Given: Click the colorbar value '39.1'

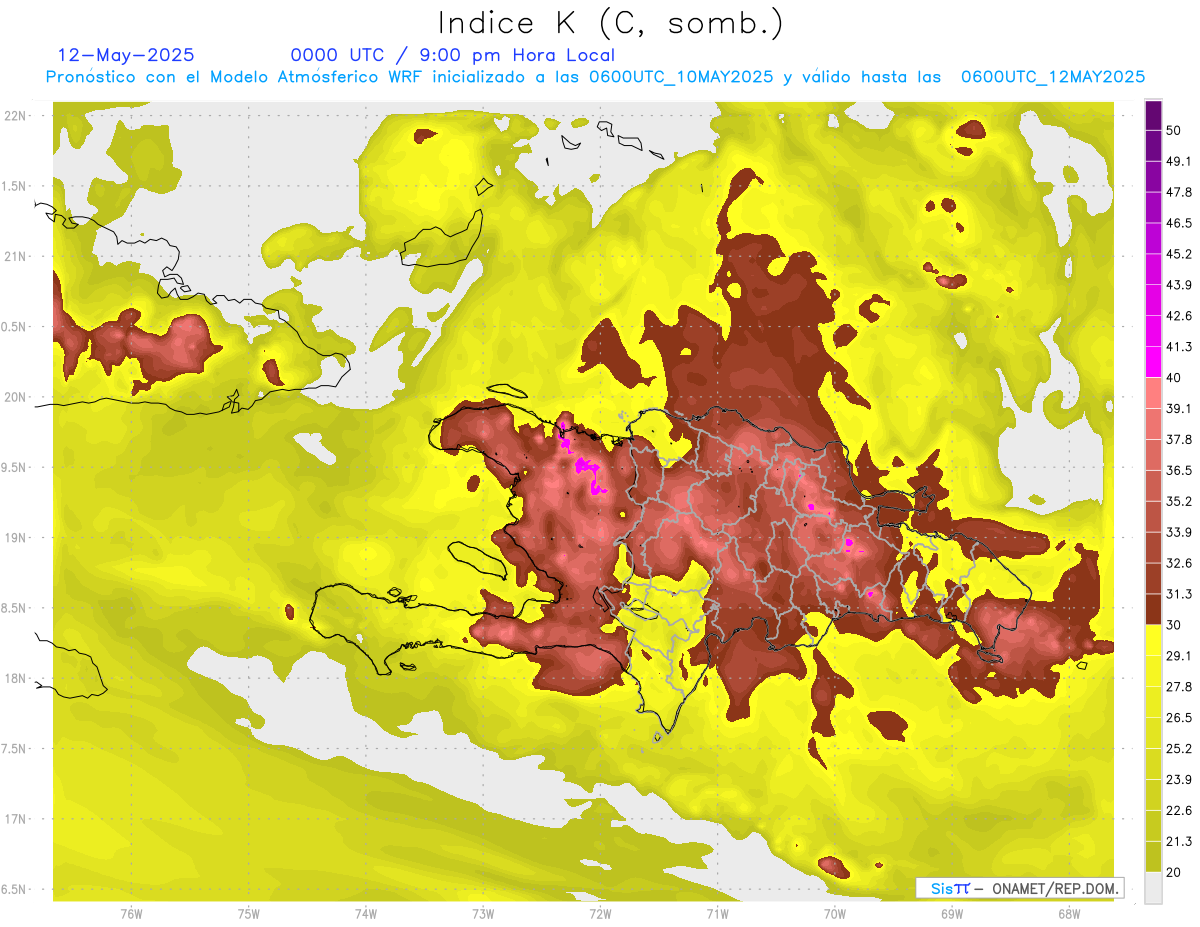Looking at the screenshot, I should click(x=1180, y=408).
